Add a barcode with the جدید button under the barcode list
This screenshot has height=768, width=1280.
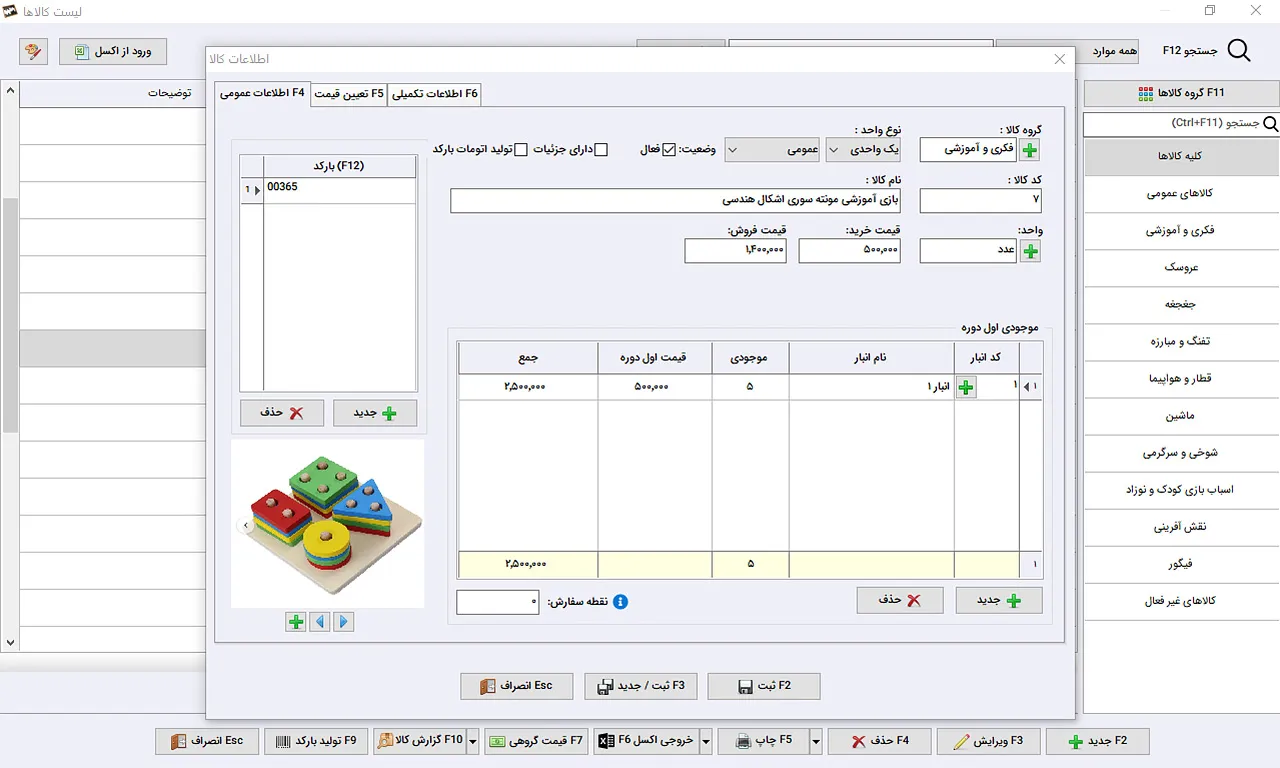click(375, 413)
